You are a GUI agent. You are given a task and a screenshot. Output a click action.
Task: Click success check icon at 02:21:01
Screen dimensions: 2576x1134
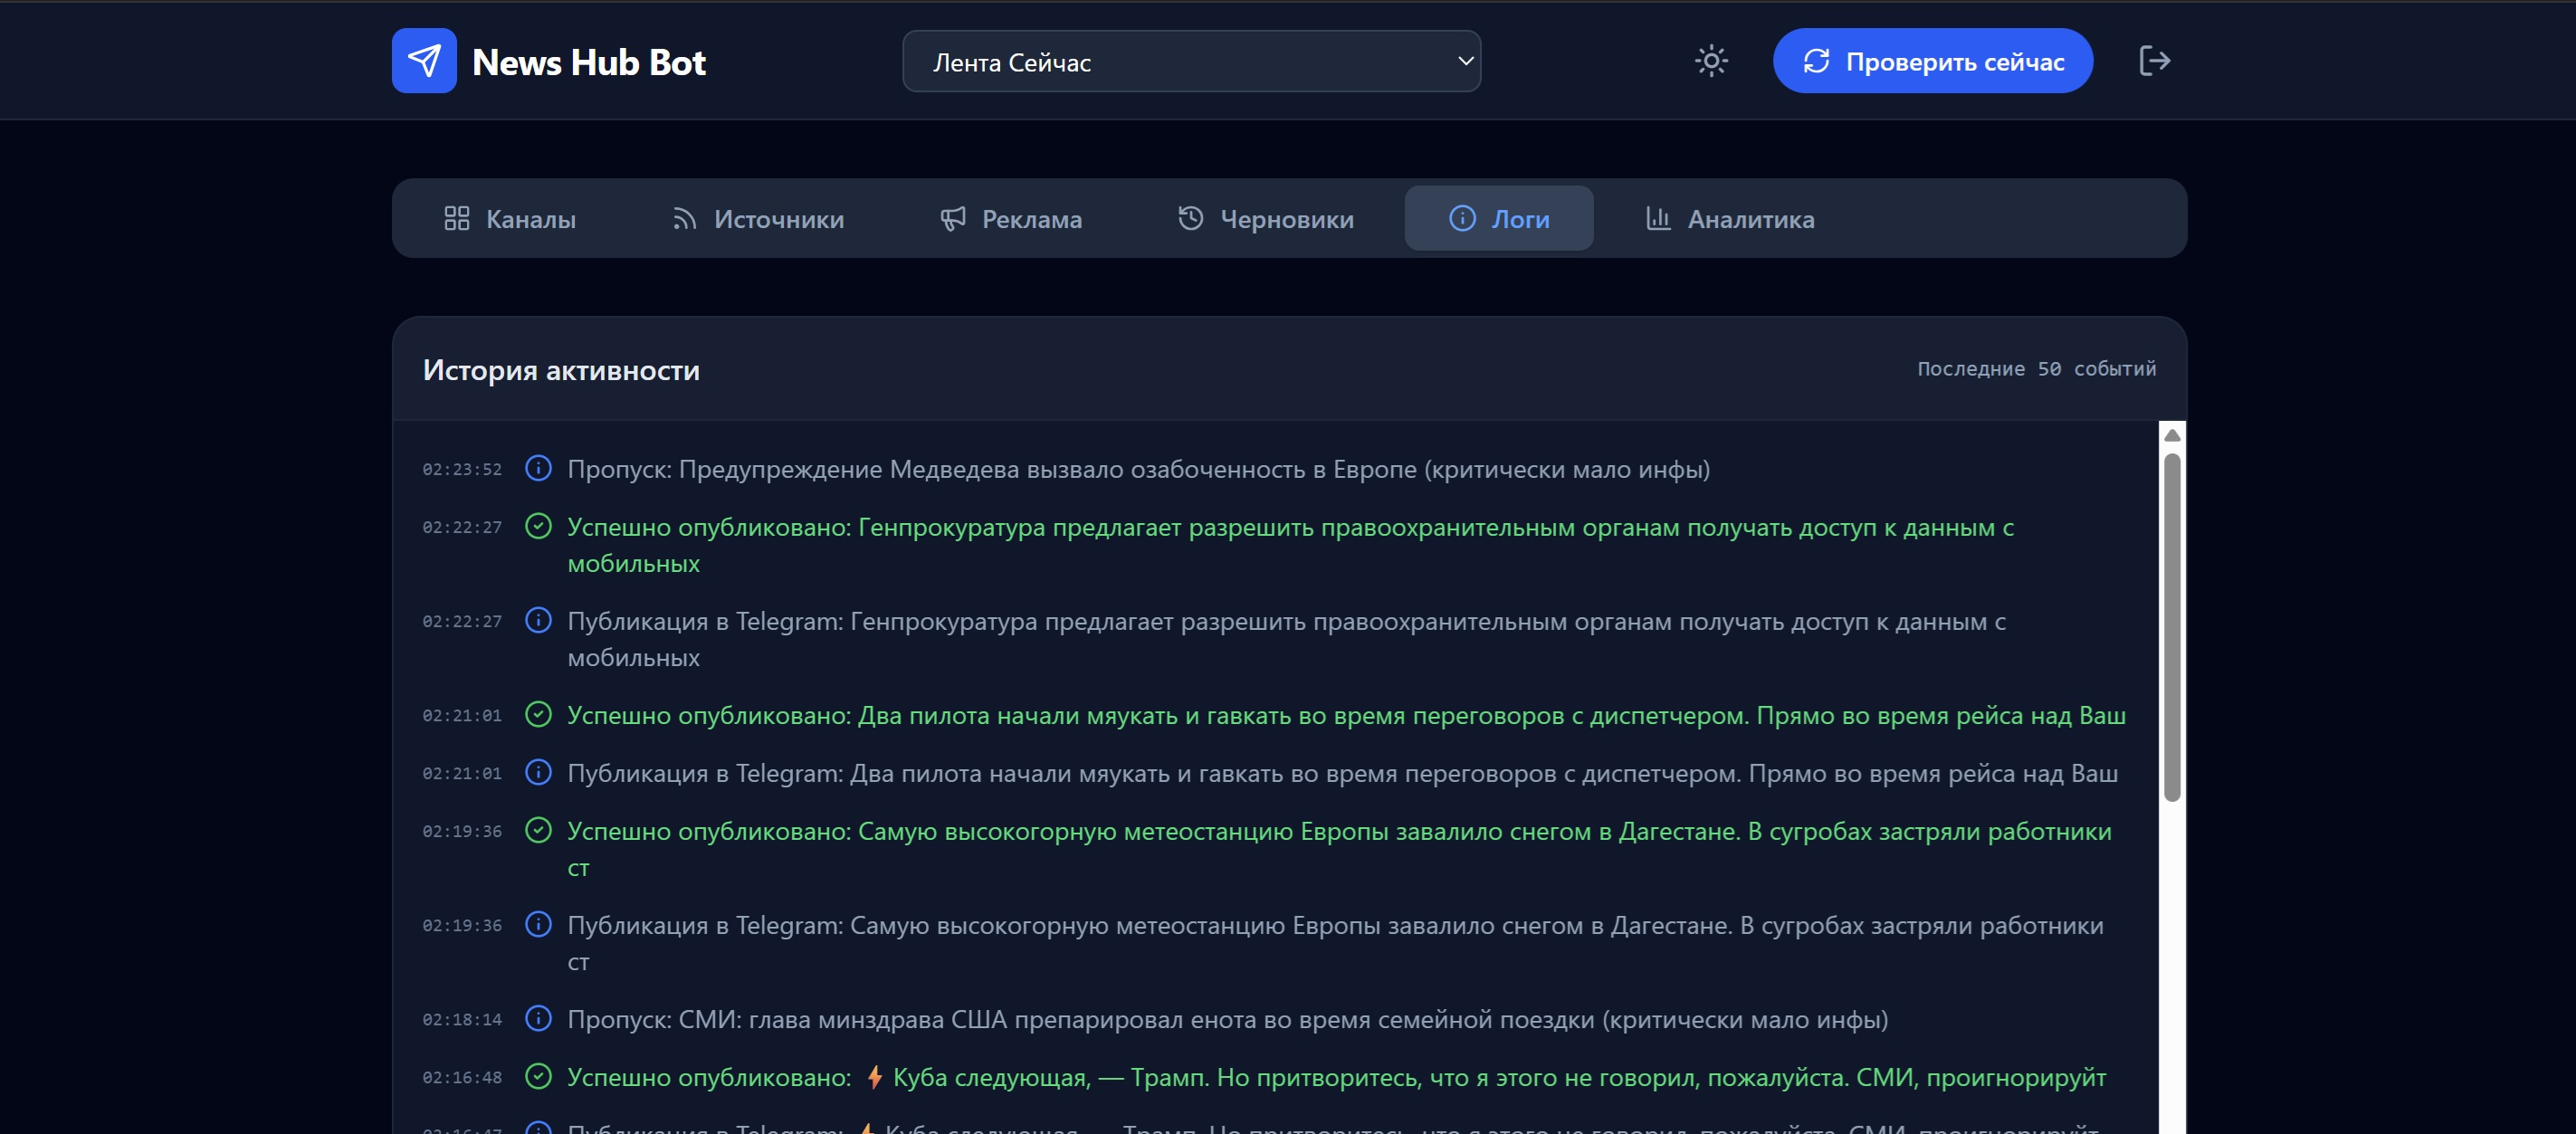(538, 714)
